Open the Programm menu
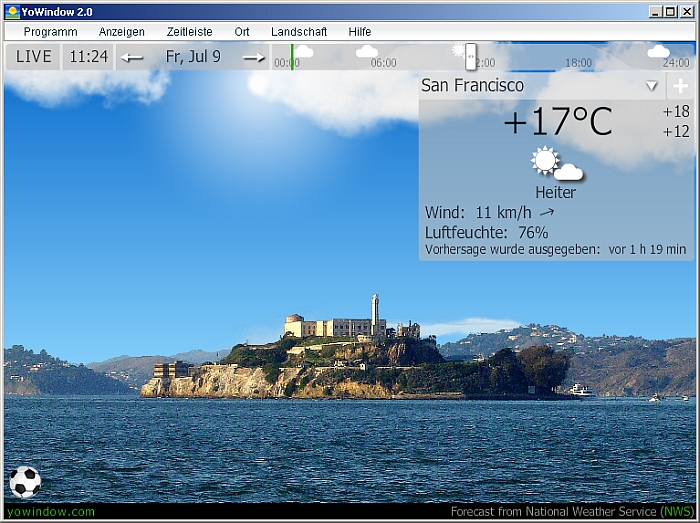700x523 pixels. 50,32
